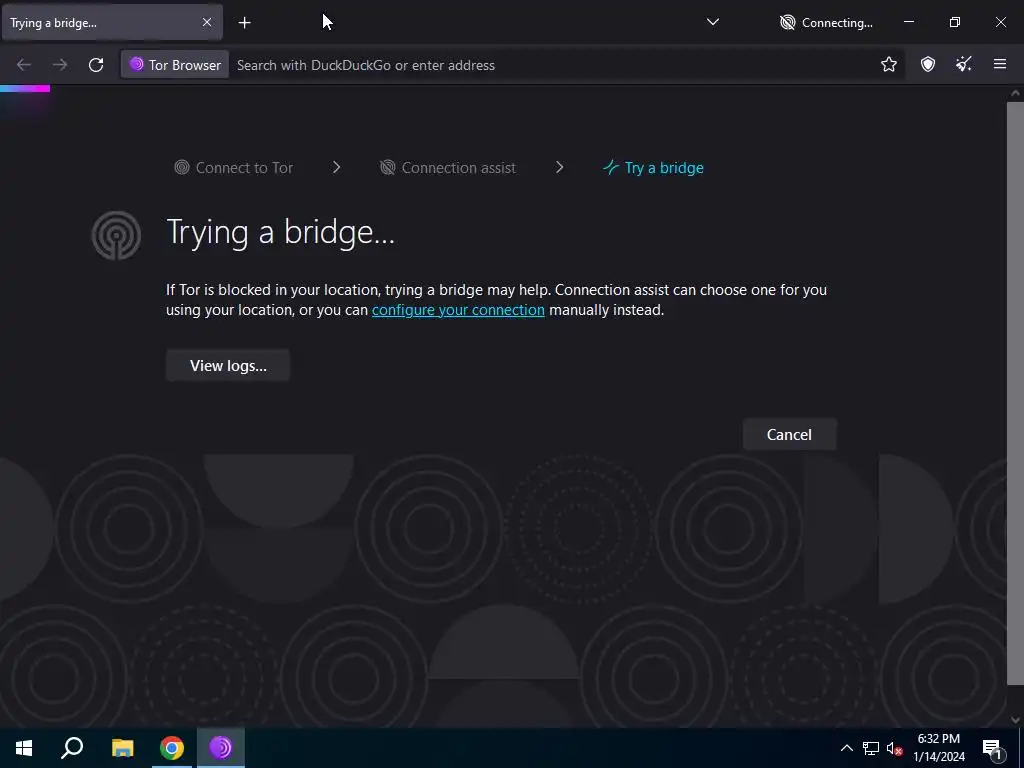Image resolution: width=1024 pixels, height=768 pixels.
Task: Click the muted volume tray icon
Action: tap(894, 748)
